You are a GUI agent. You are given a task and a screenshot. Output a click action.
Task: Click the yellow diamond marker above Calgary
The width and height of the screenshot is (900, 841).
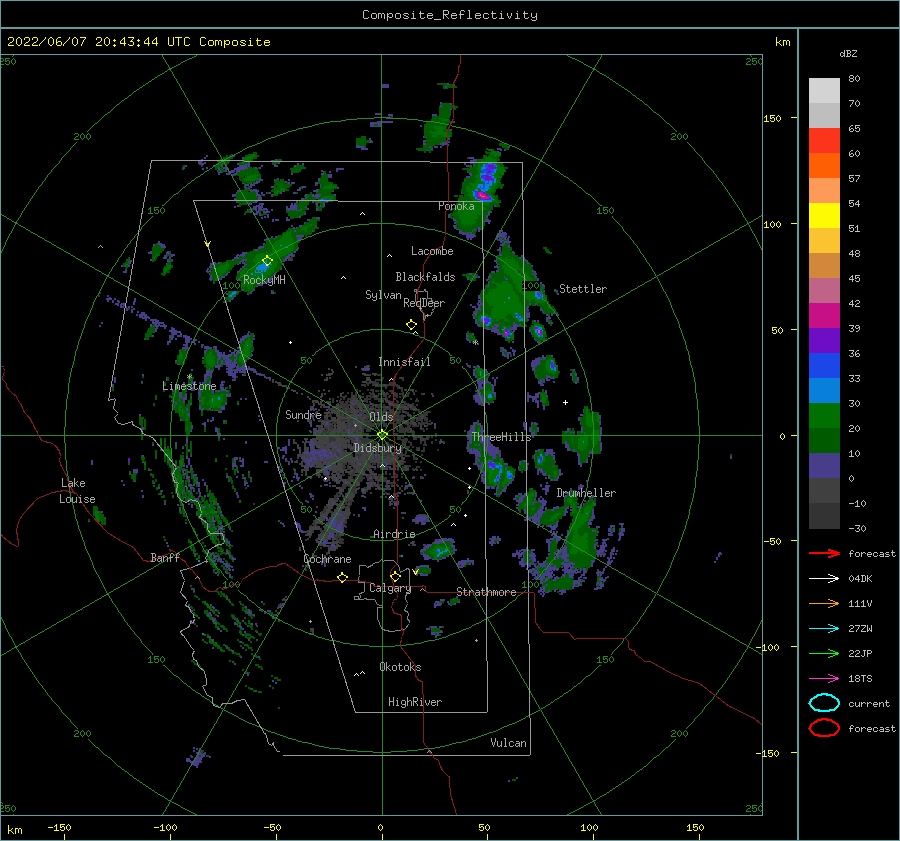click(x=395, y=576)
